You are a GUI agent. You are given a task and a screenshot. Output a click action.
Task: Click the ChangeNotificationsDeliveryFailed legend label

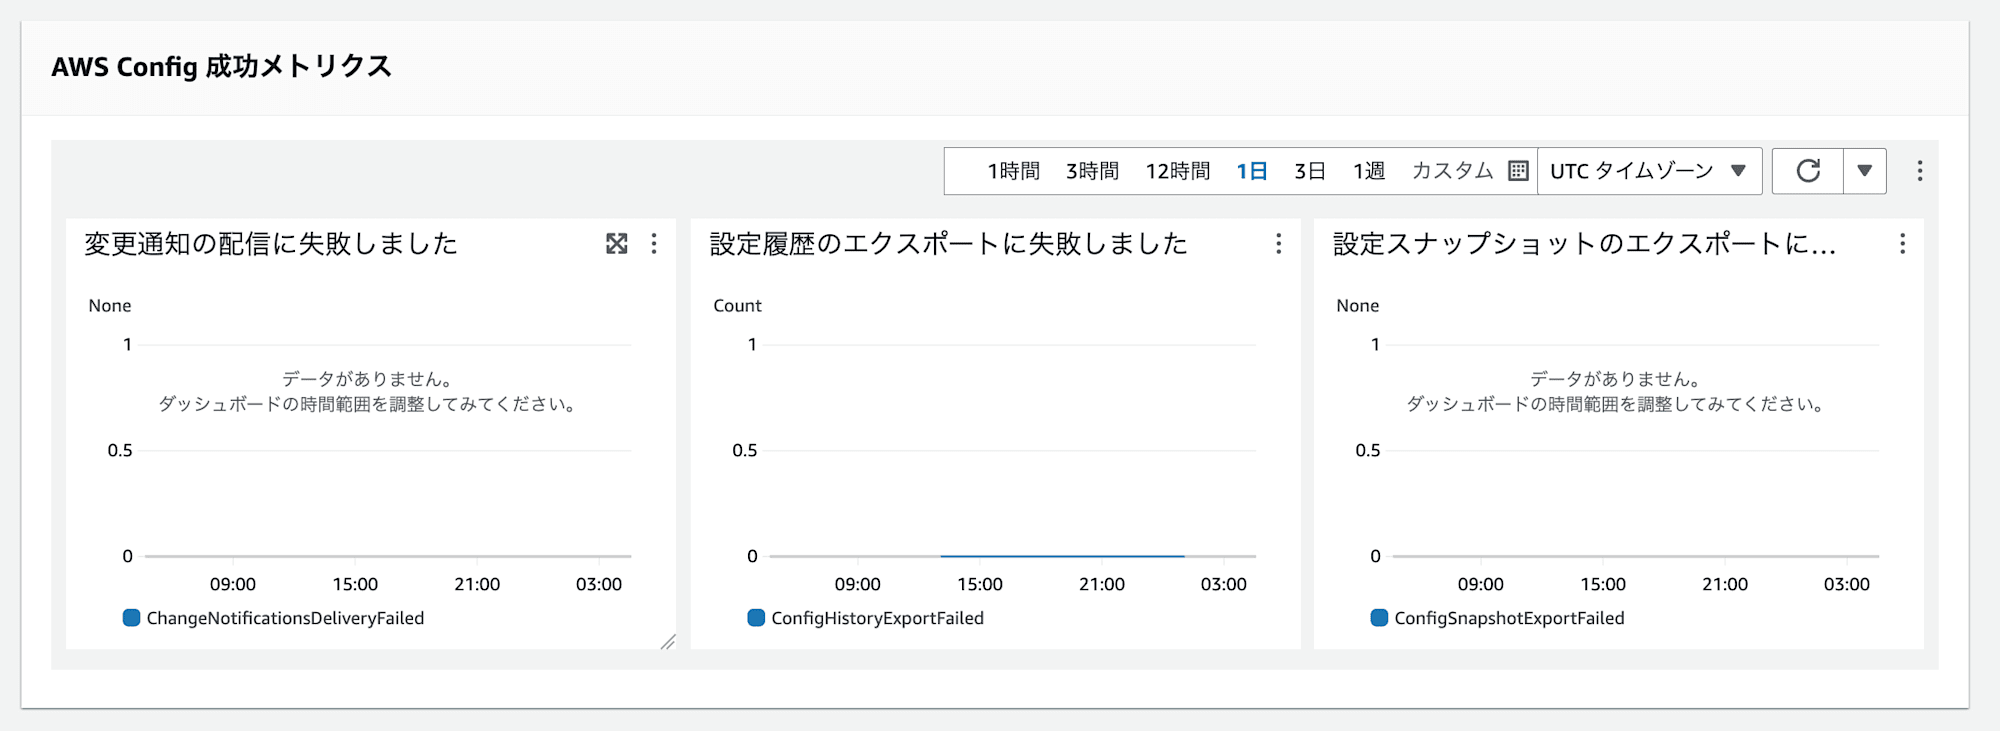285,618
